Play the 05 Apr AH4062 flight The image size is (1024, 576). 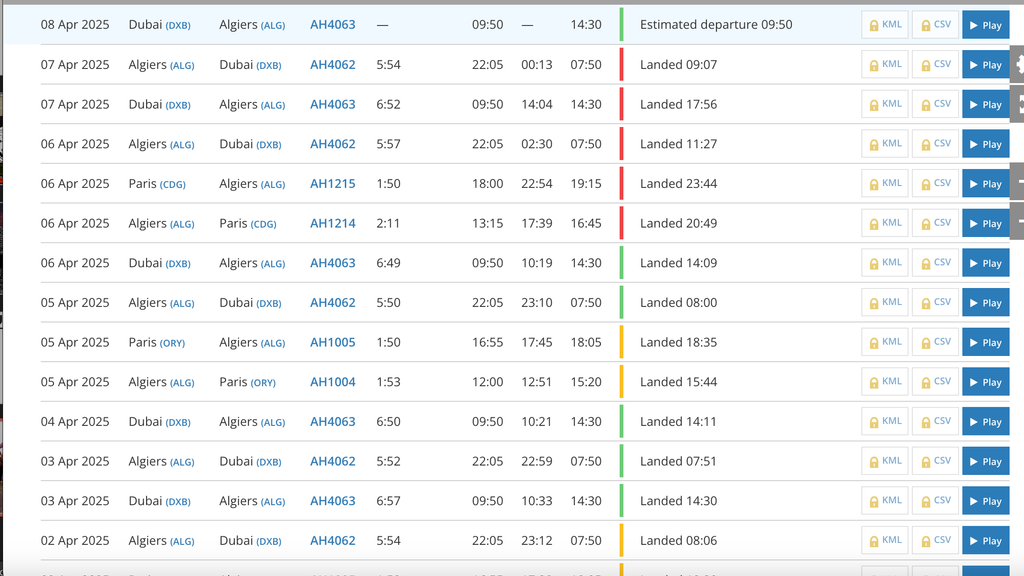click(985, 303)
